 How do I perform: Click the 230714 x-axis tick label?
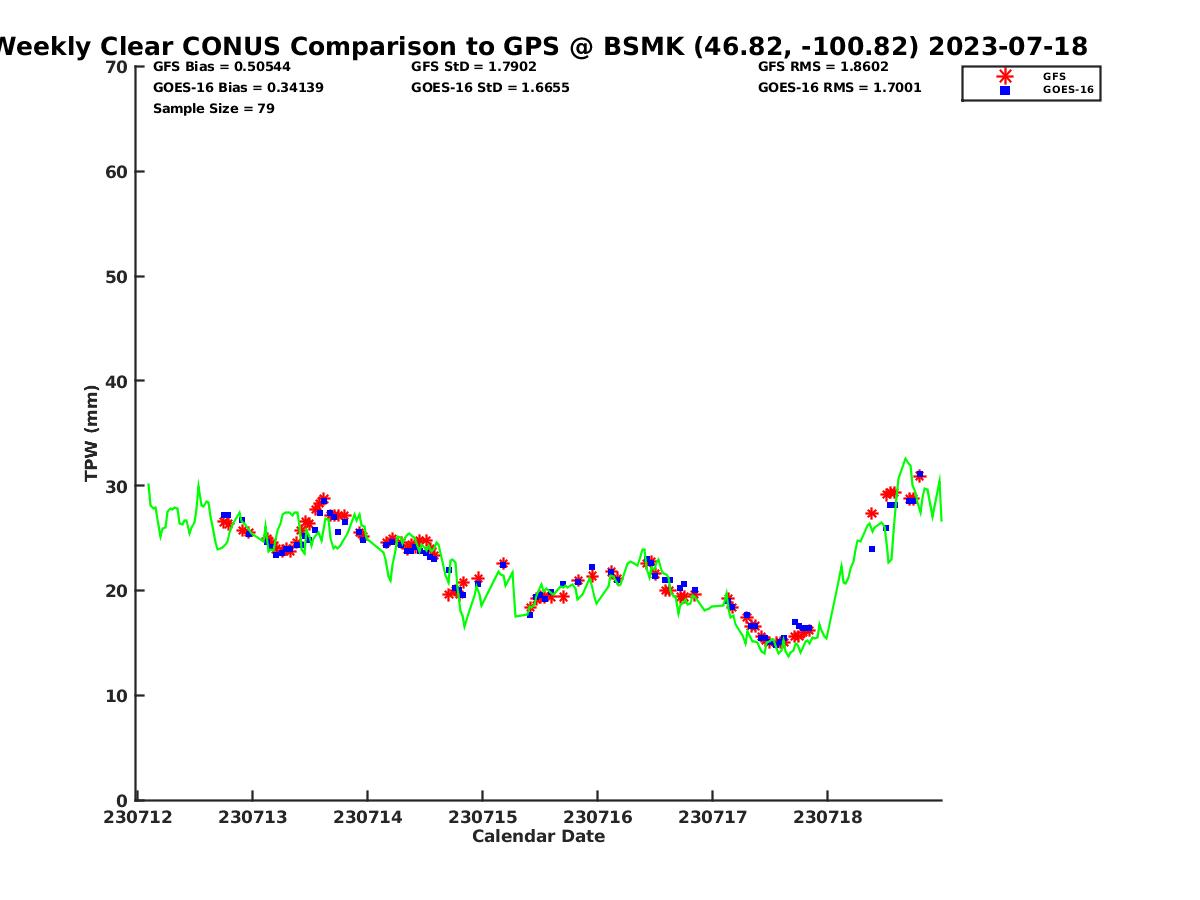pyautogui.click(x=368, y=817)
